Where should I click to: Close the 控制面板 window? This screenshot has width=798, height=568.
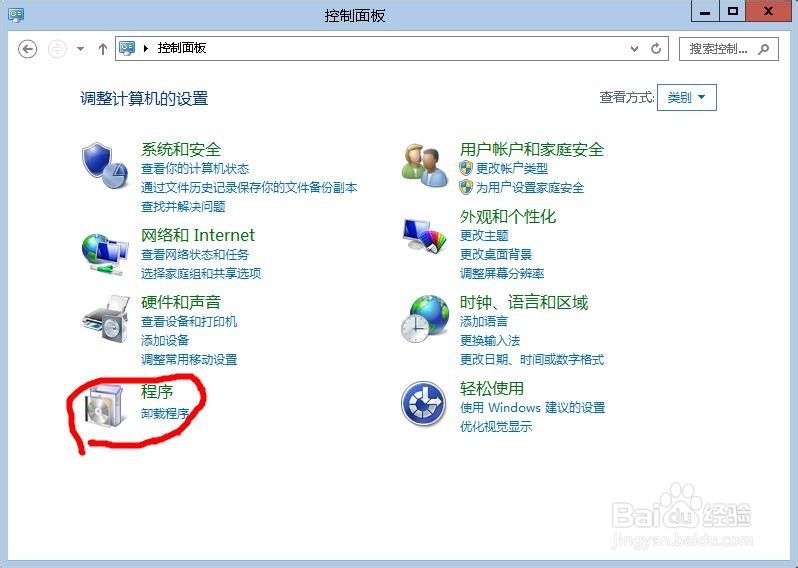point(768,11)
